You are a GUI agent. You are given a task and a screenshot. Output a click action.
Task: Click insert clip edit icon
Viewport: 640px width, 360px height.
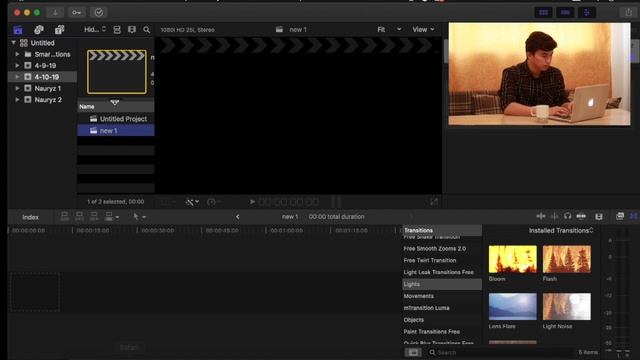pyautogui.click(x=79, y=216)
